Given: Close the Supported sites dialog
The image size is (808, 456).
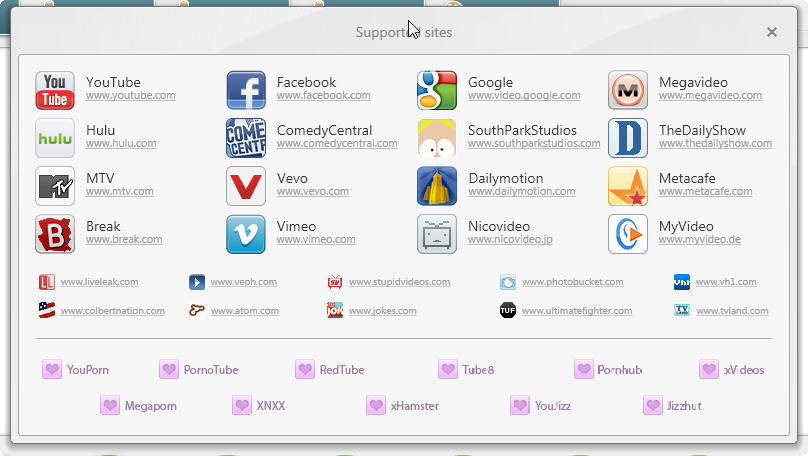Looking at the screenshot, I should (771, 32).
